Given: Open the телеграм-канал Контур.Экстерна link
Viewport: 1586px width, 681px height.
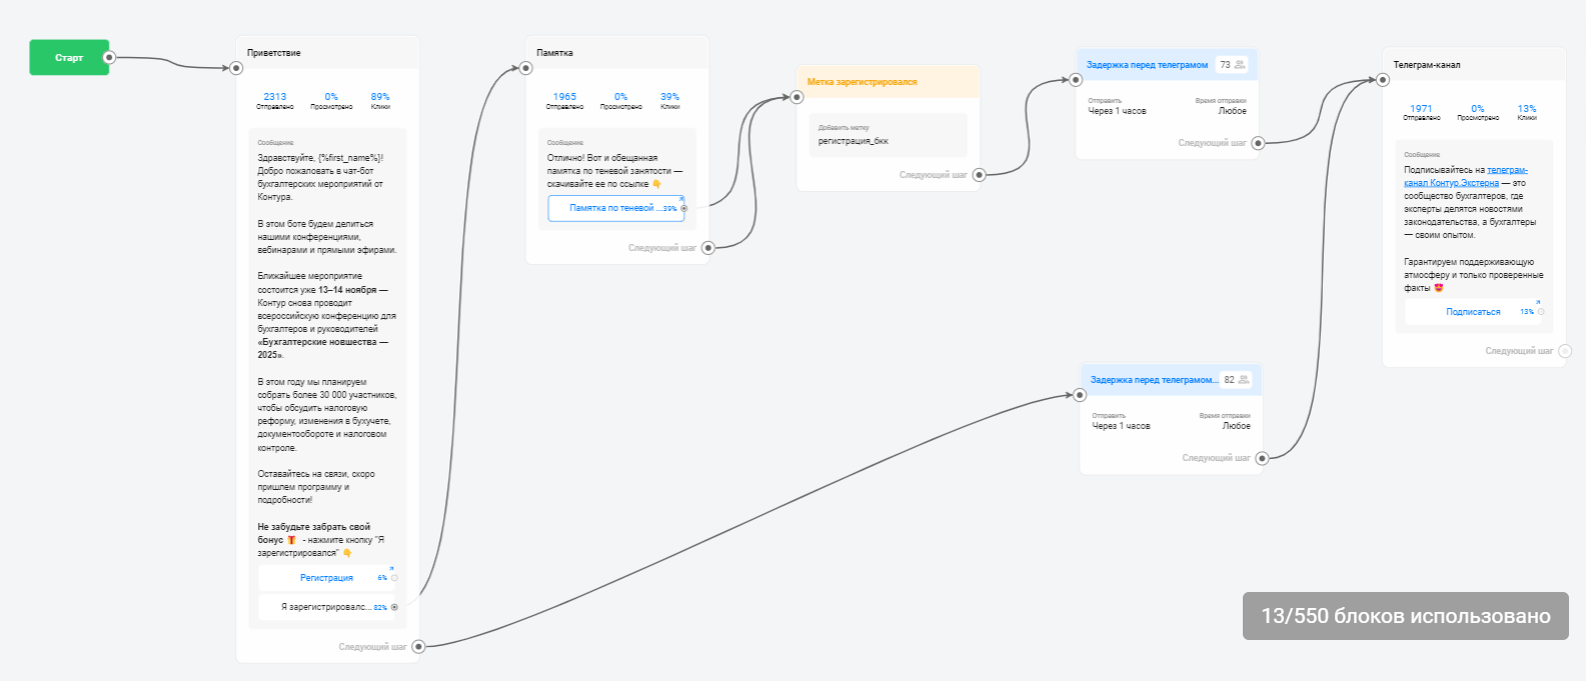Looking at the screenshot, I should pyautogui.click(x=1465, y=176).
